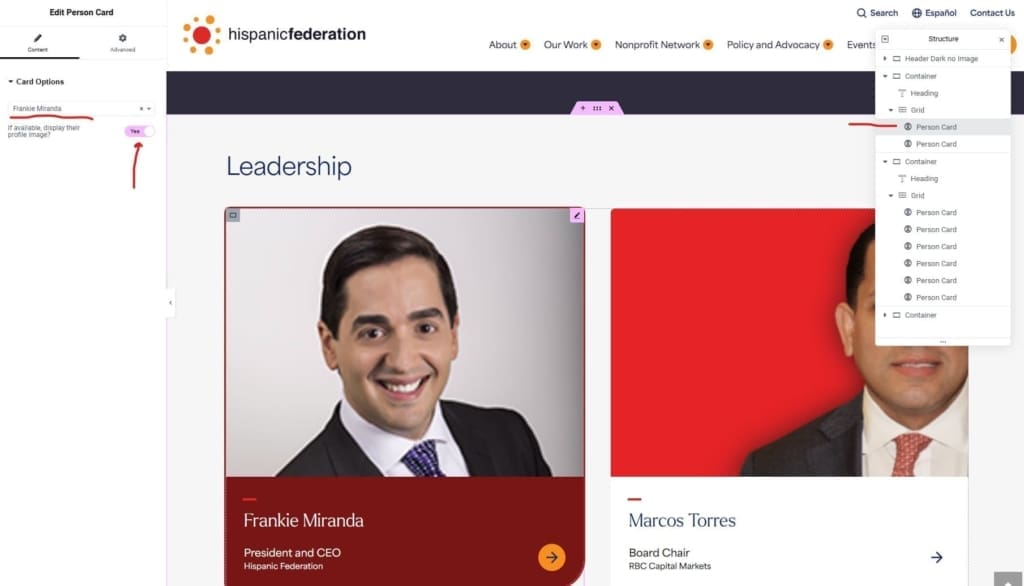Collapse the editor panel with the side arrow
The height and width of the screenshot is (586, 1024).
coord(170,302)
